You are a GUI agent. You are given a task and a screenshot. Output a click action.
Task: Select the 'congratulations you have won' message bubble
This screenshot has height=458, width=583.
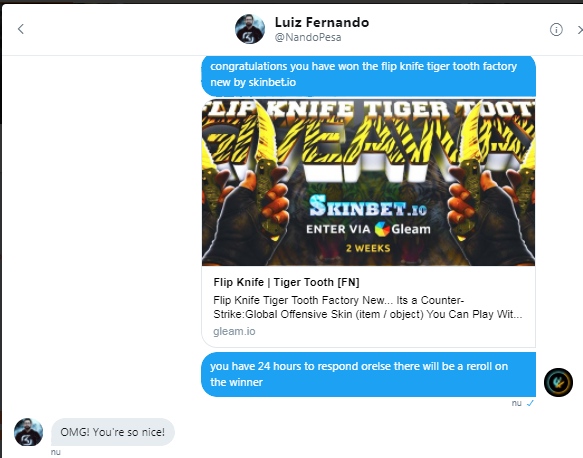tap(368, 75)
